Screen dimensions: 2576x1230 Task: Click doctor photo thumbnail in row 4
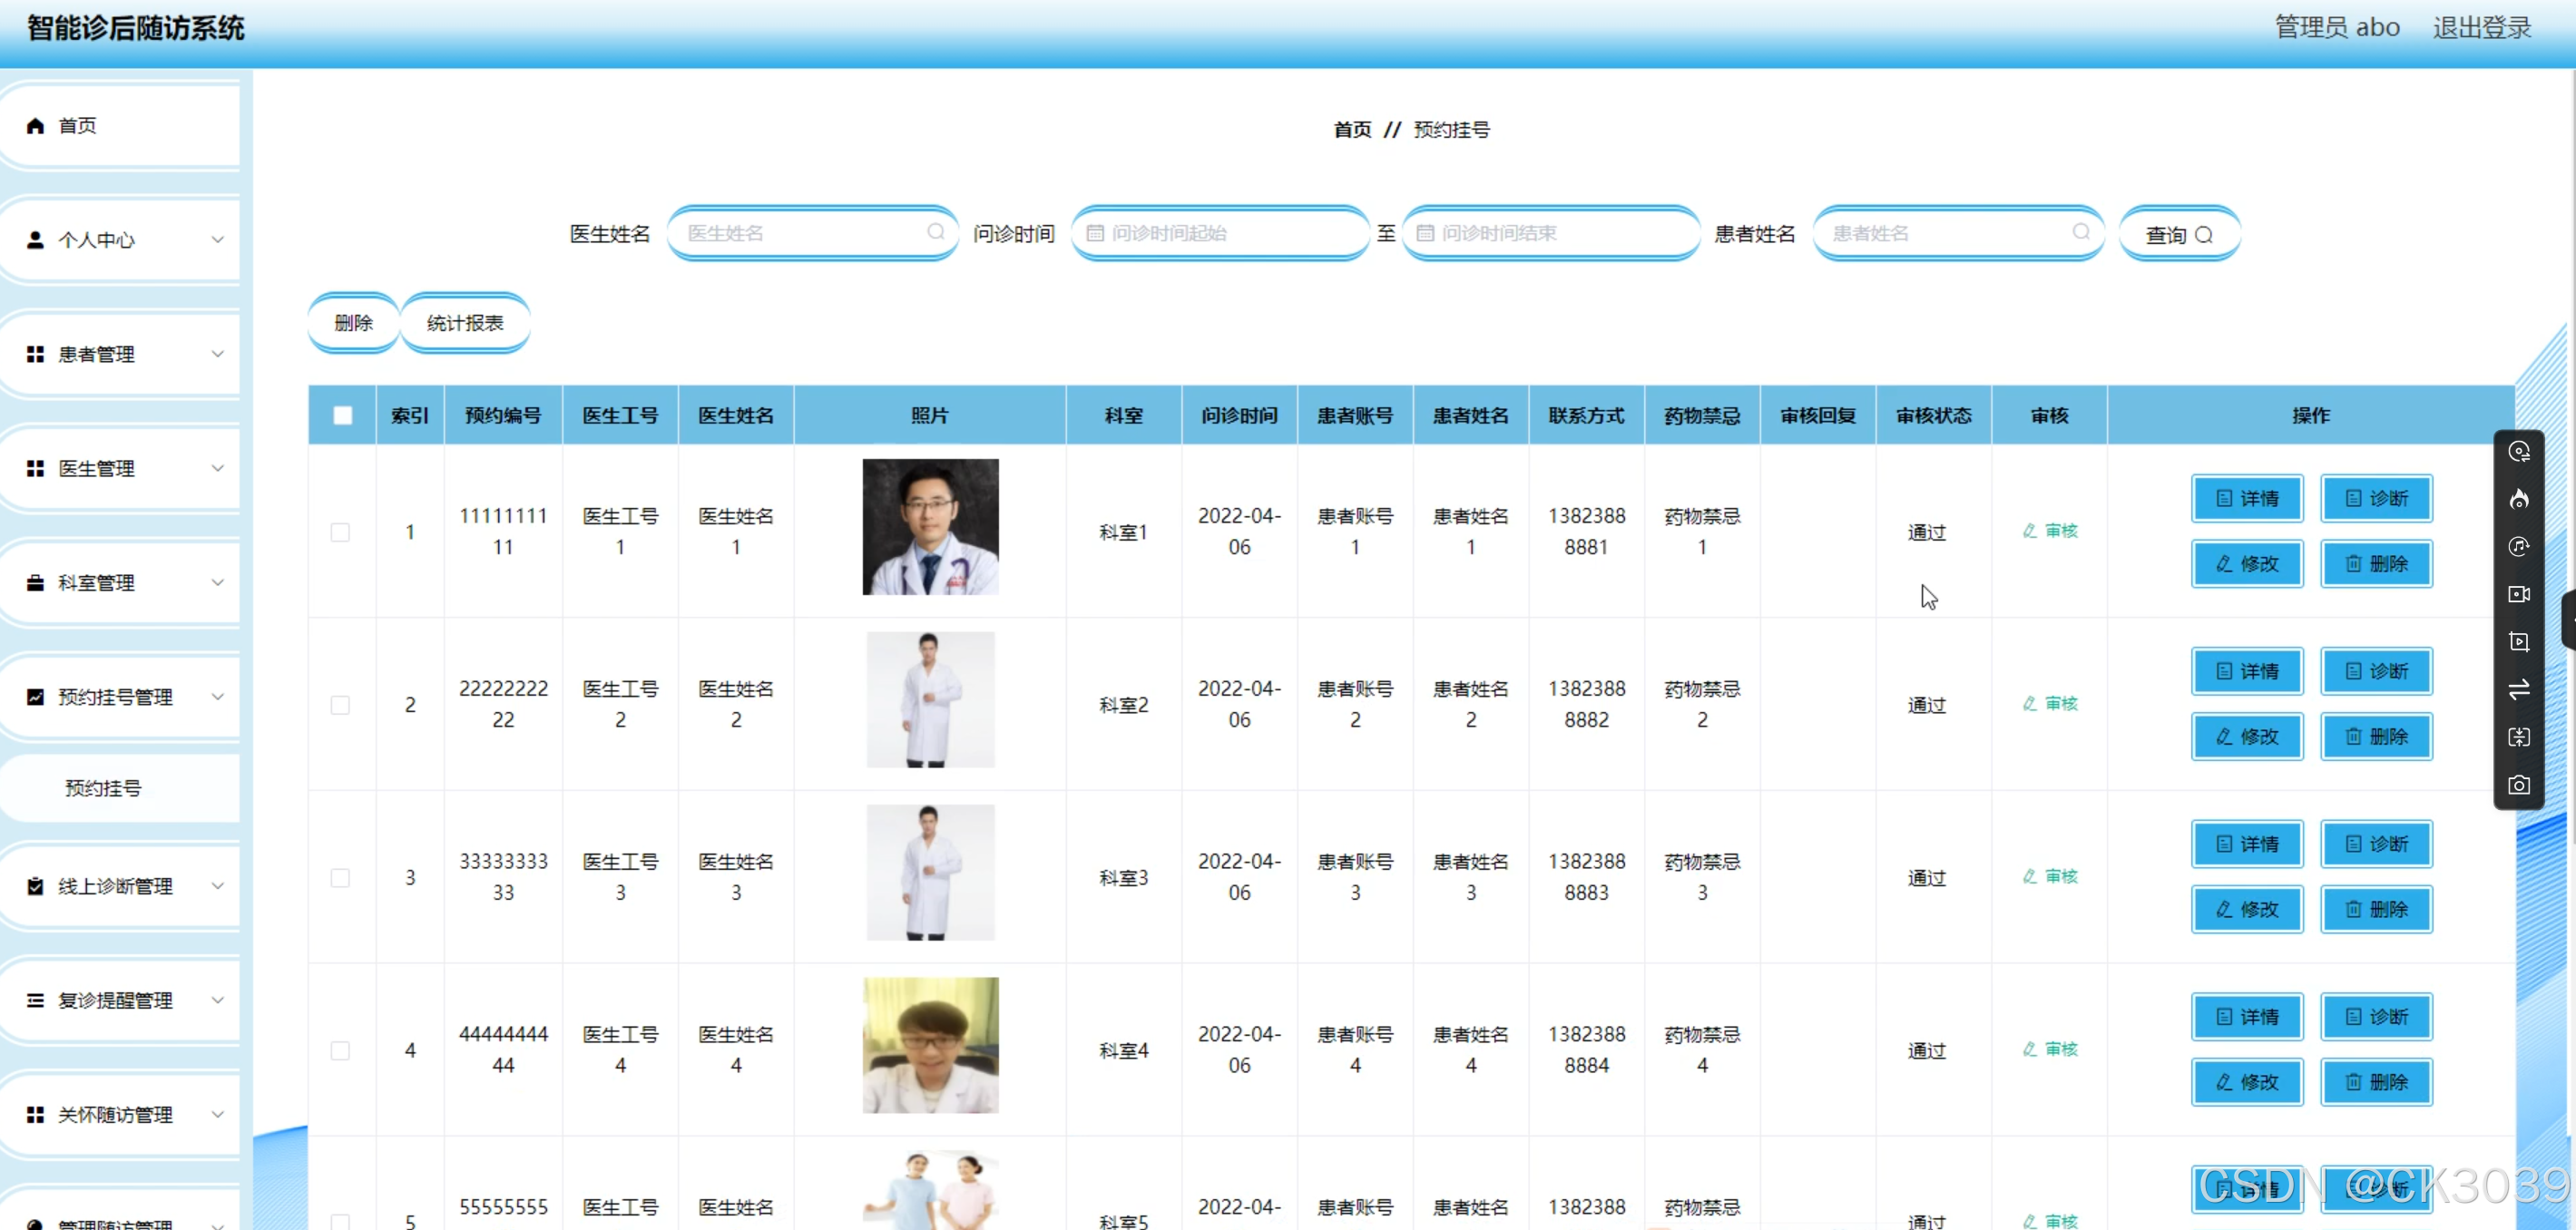(x=930, y=1045)
